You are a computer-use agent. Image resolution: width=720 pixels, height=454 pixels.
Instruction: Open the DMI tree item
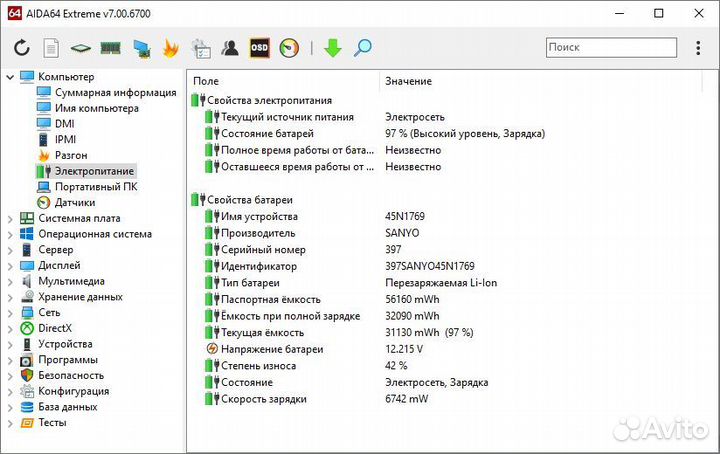[56, 124]
